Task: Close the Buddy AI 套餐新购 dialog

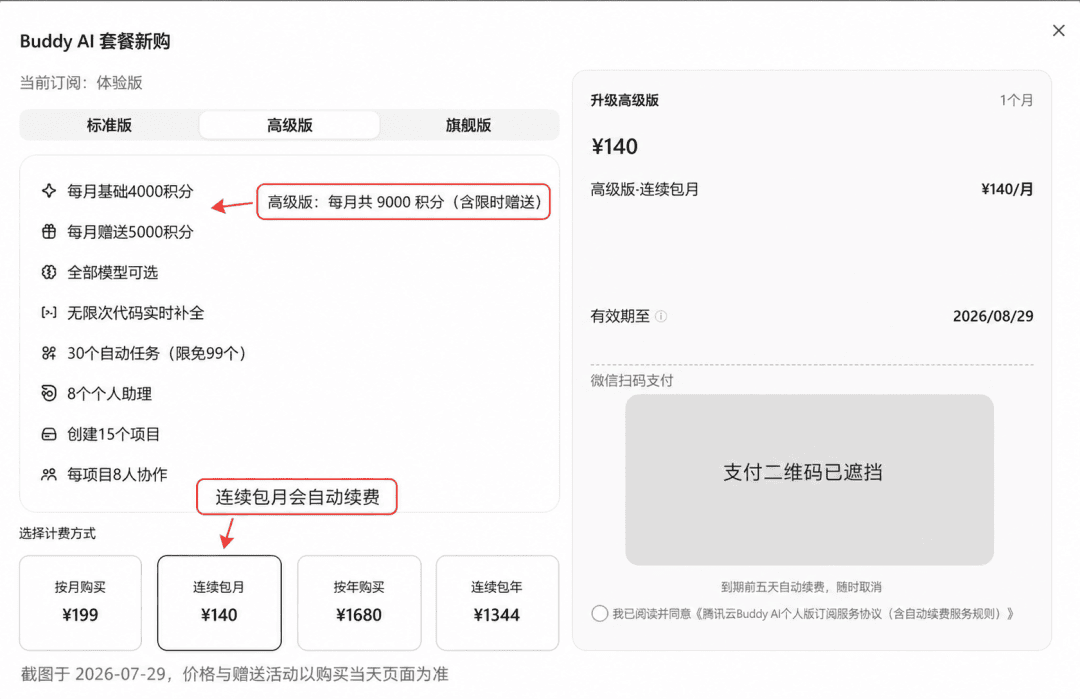Action: coord(1059,30)
